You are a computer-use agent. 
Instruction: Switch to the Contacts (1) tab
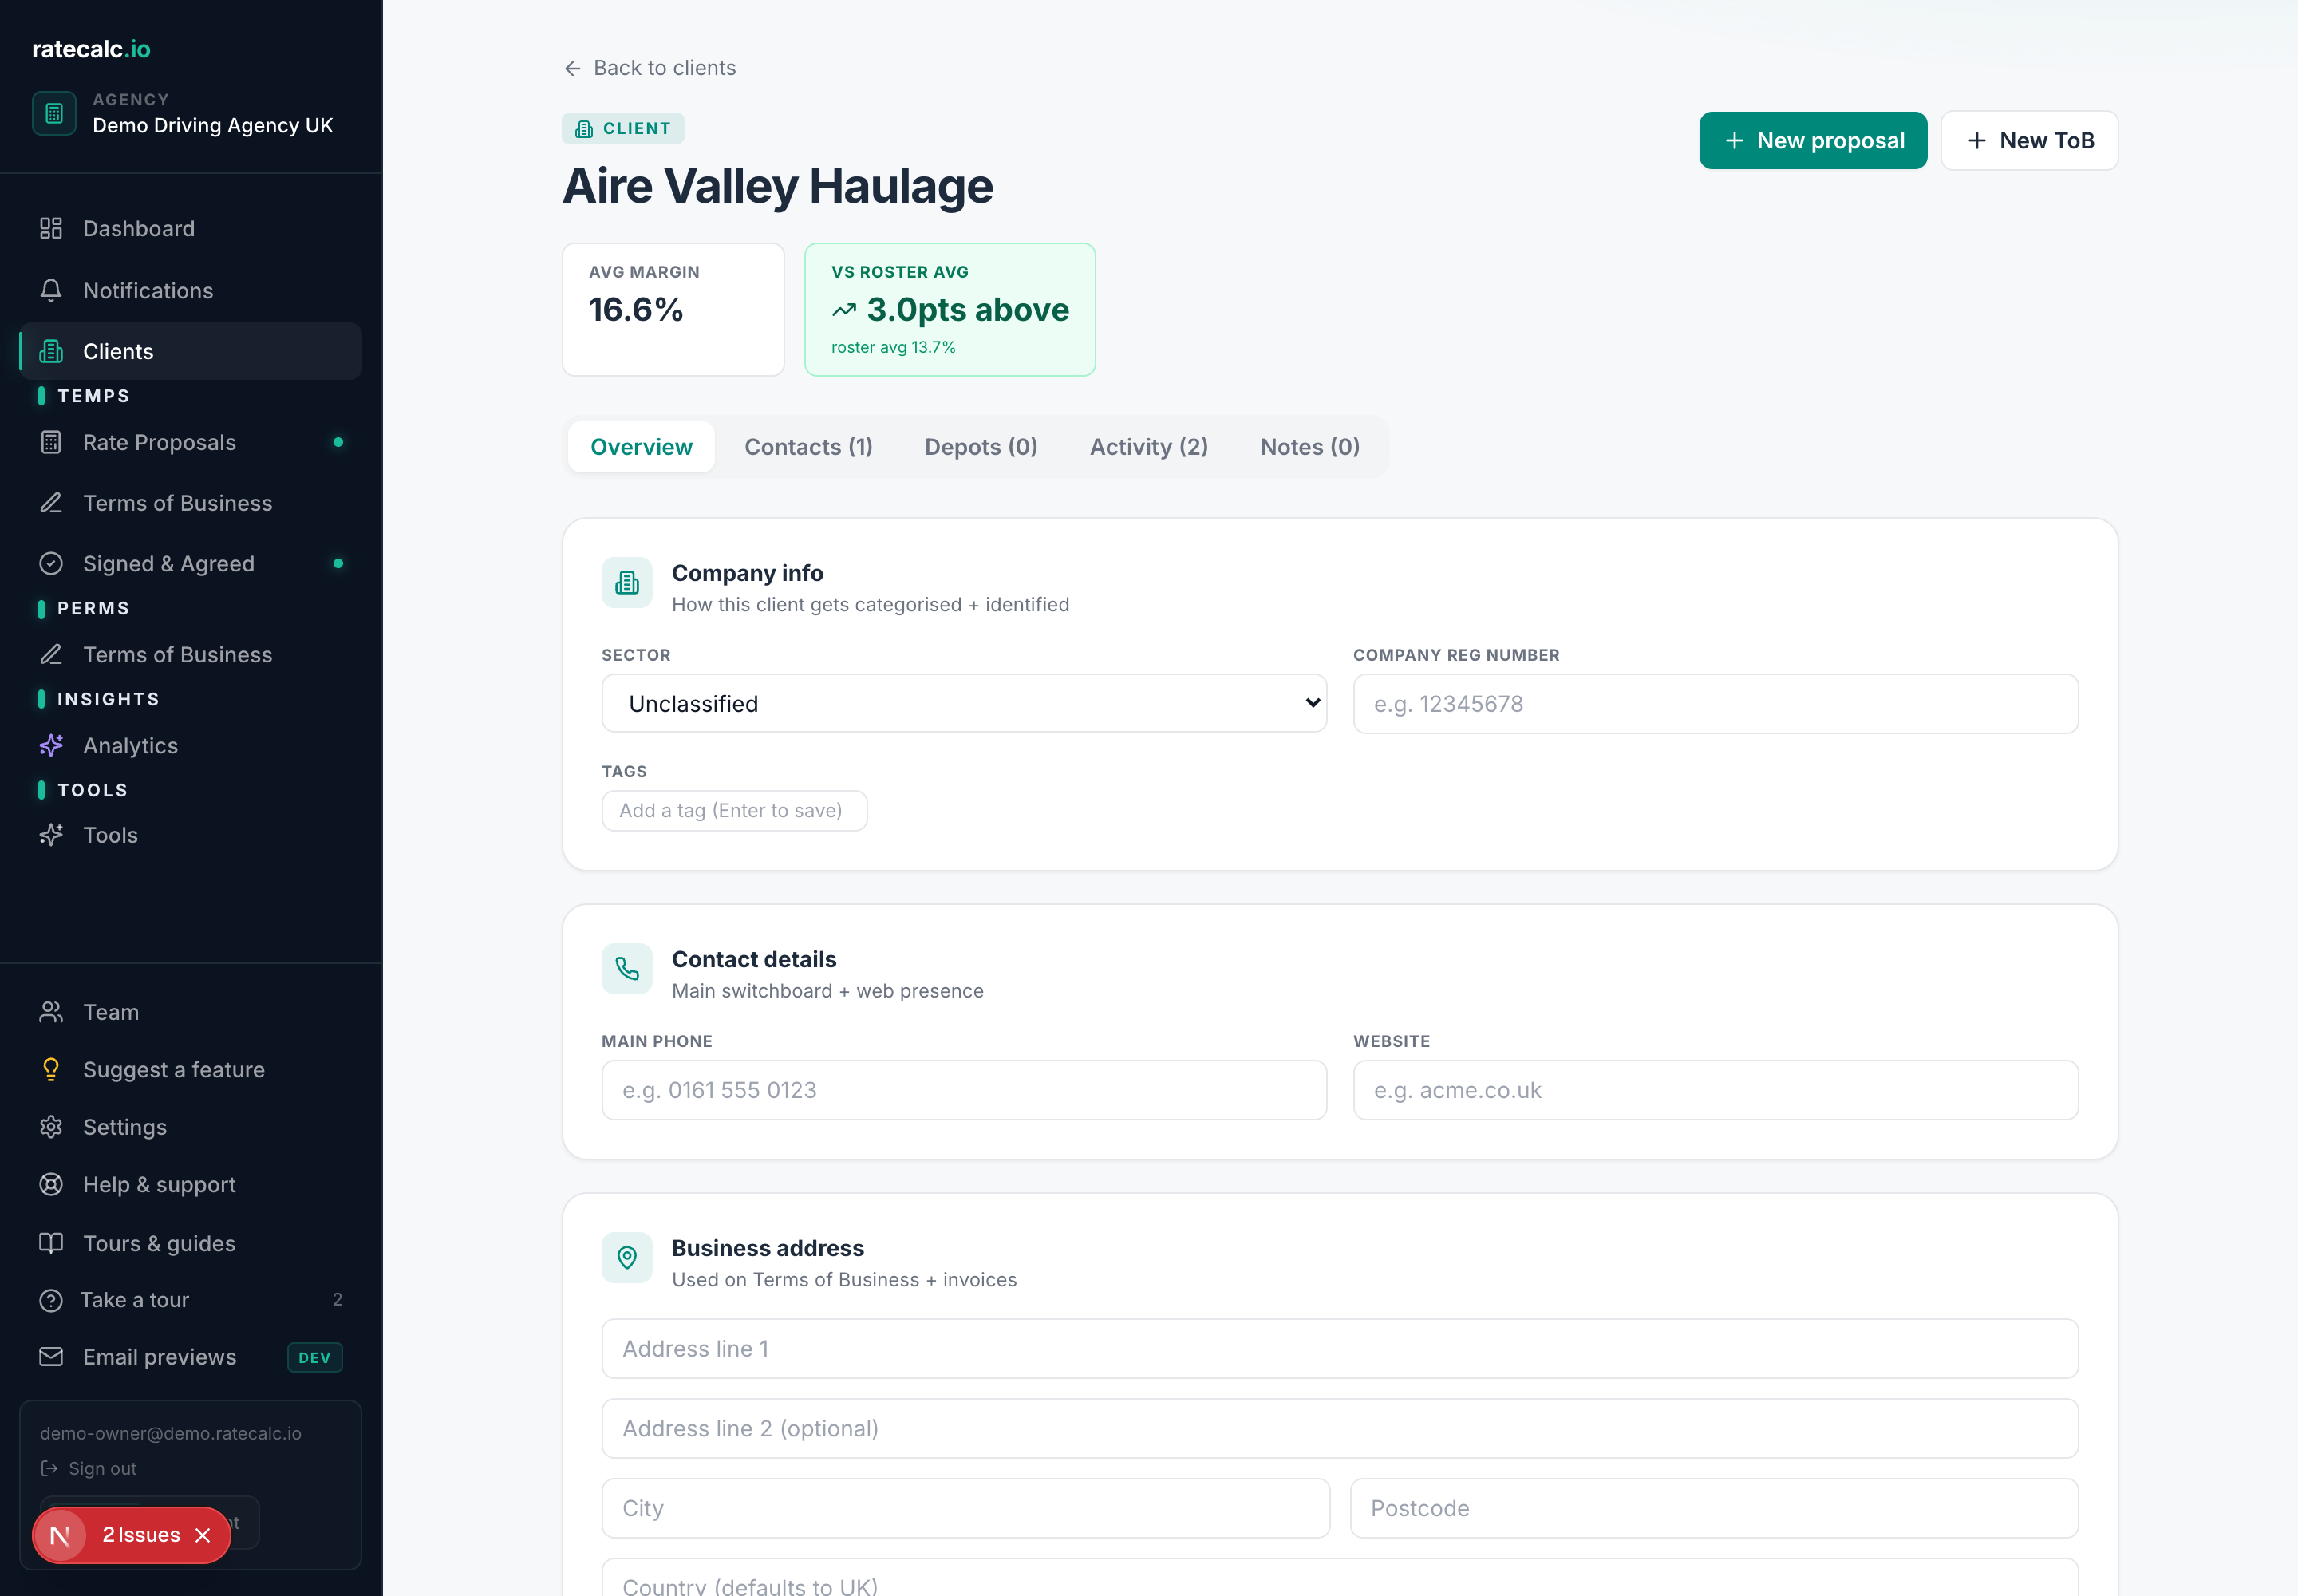[x=808, y=447]
